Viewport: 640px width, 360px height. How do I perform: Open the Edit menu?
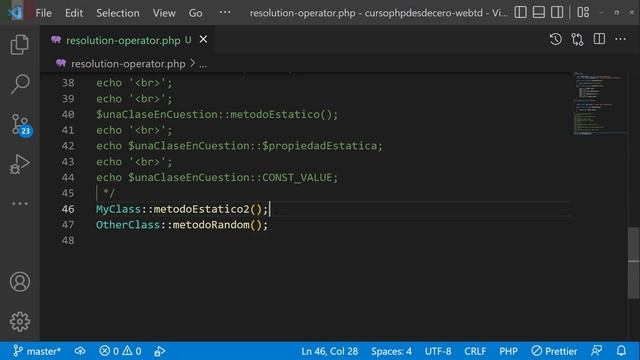point(74,13)
